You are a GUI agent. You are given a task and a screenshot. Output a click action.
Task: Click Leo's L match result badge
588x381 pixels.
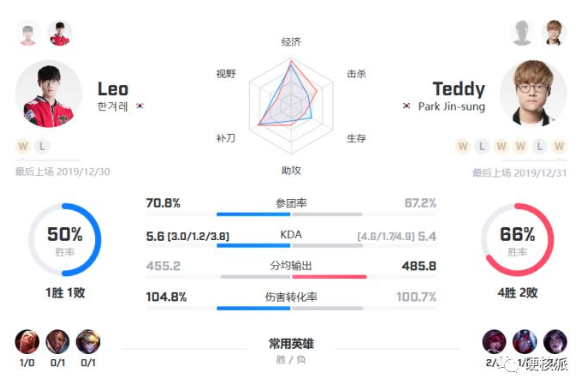42,146
